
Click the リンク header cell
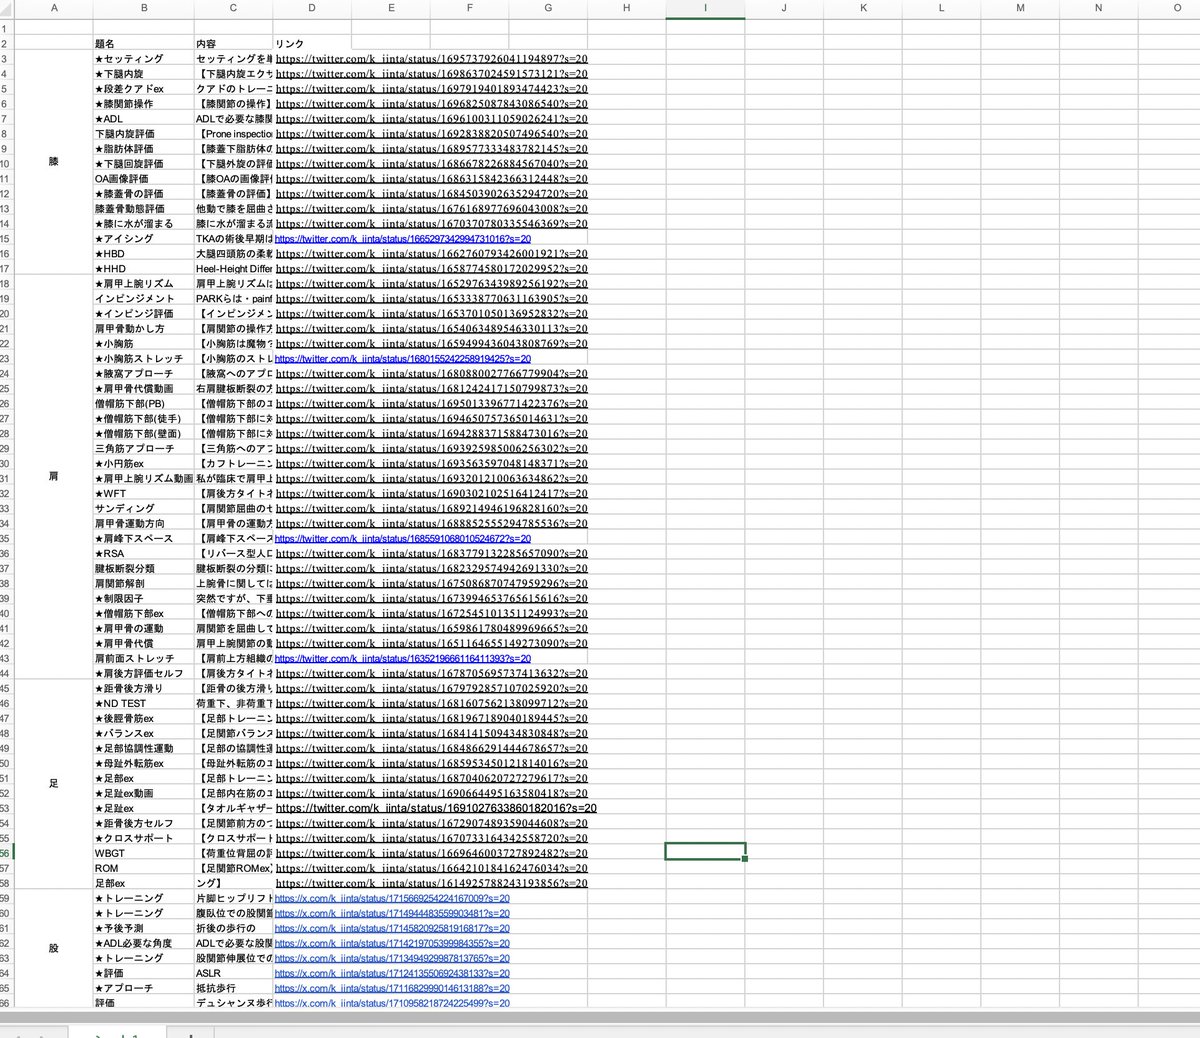click(x=312, y=44)
